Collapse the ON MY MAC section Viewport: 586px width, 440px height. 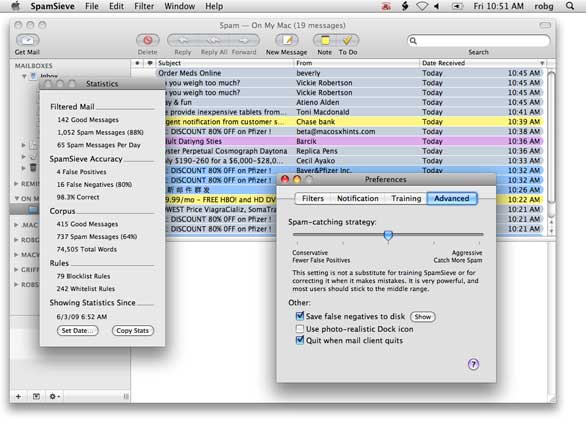coord(17,199)
